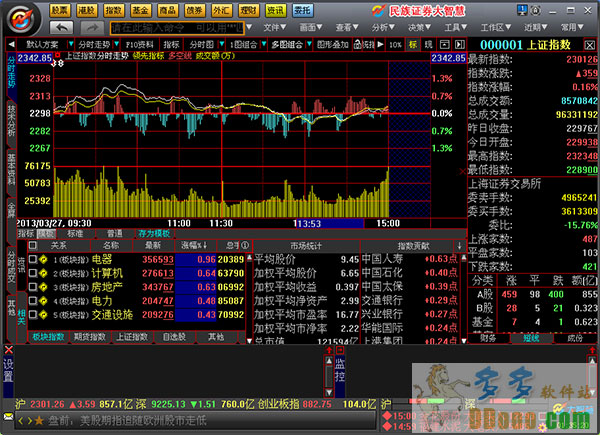Click the circled info icon beside 总手 column
600x435 pixels.
pyautogui.click(x=245, y=245)
